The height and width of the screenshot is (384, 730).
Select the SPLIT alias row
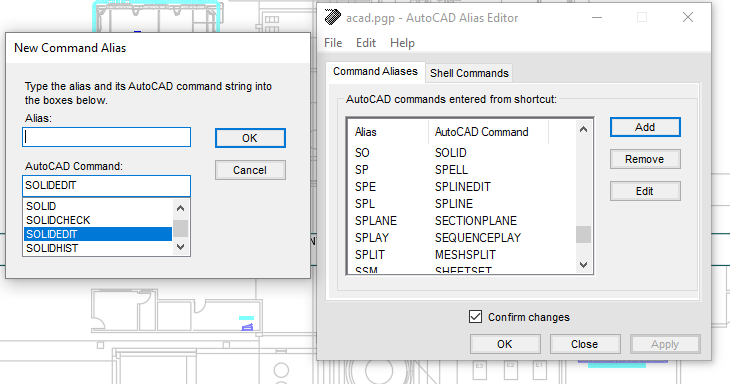click(x=462, y=255)
